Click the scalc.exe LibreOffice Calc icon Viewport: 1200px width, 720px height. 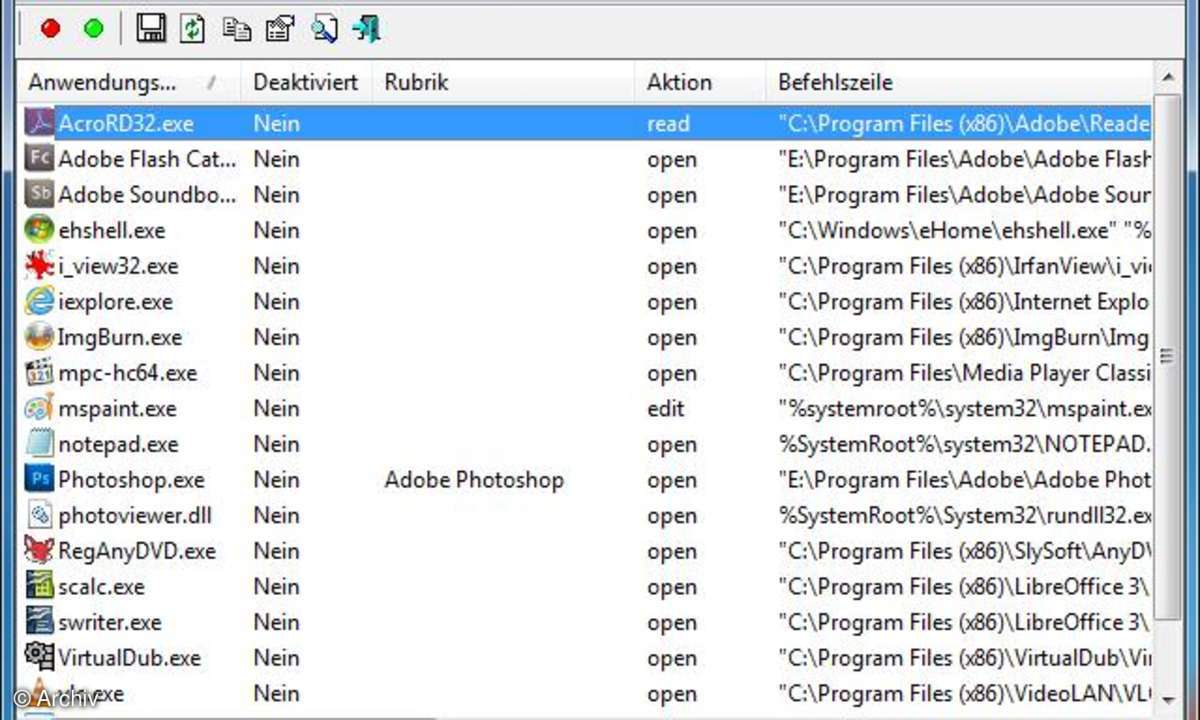point(39,587)
